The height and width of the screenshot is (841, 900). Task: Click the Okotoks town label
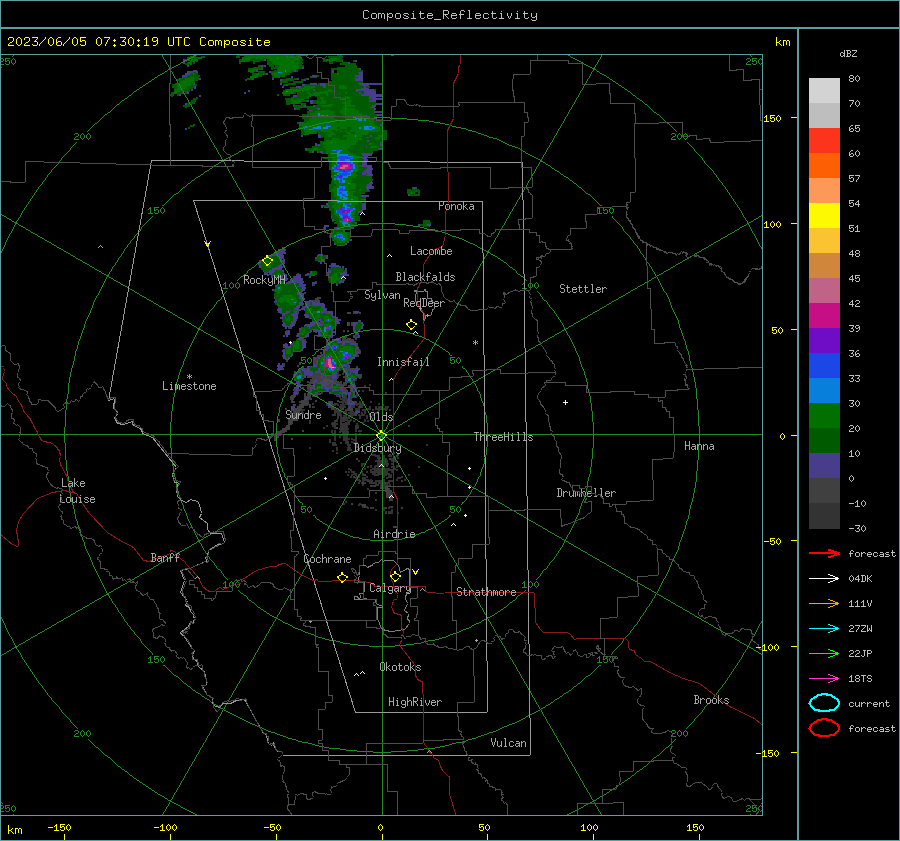(401, 667)
